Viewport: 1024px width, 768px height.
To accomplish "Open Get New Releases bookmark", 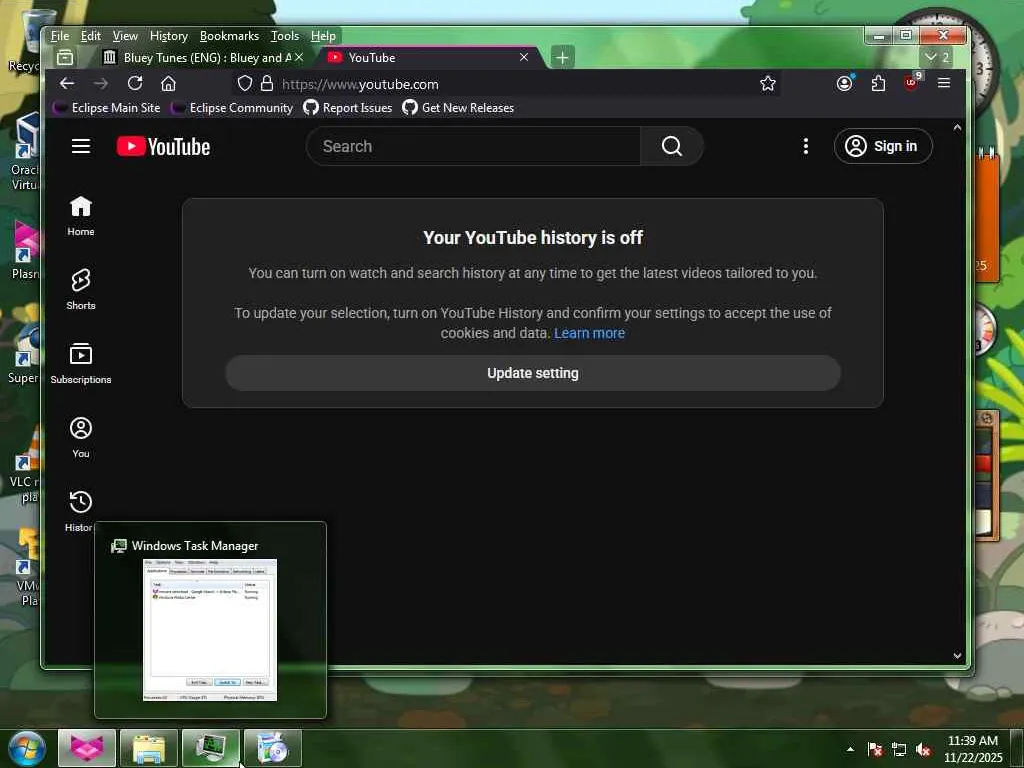I will point(458,108).
